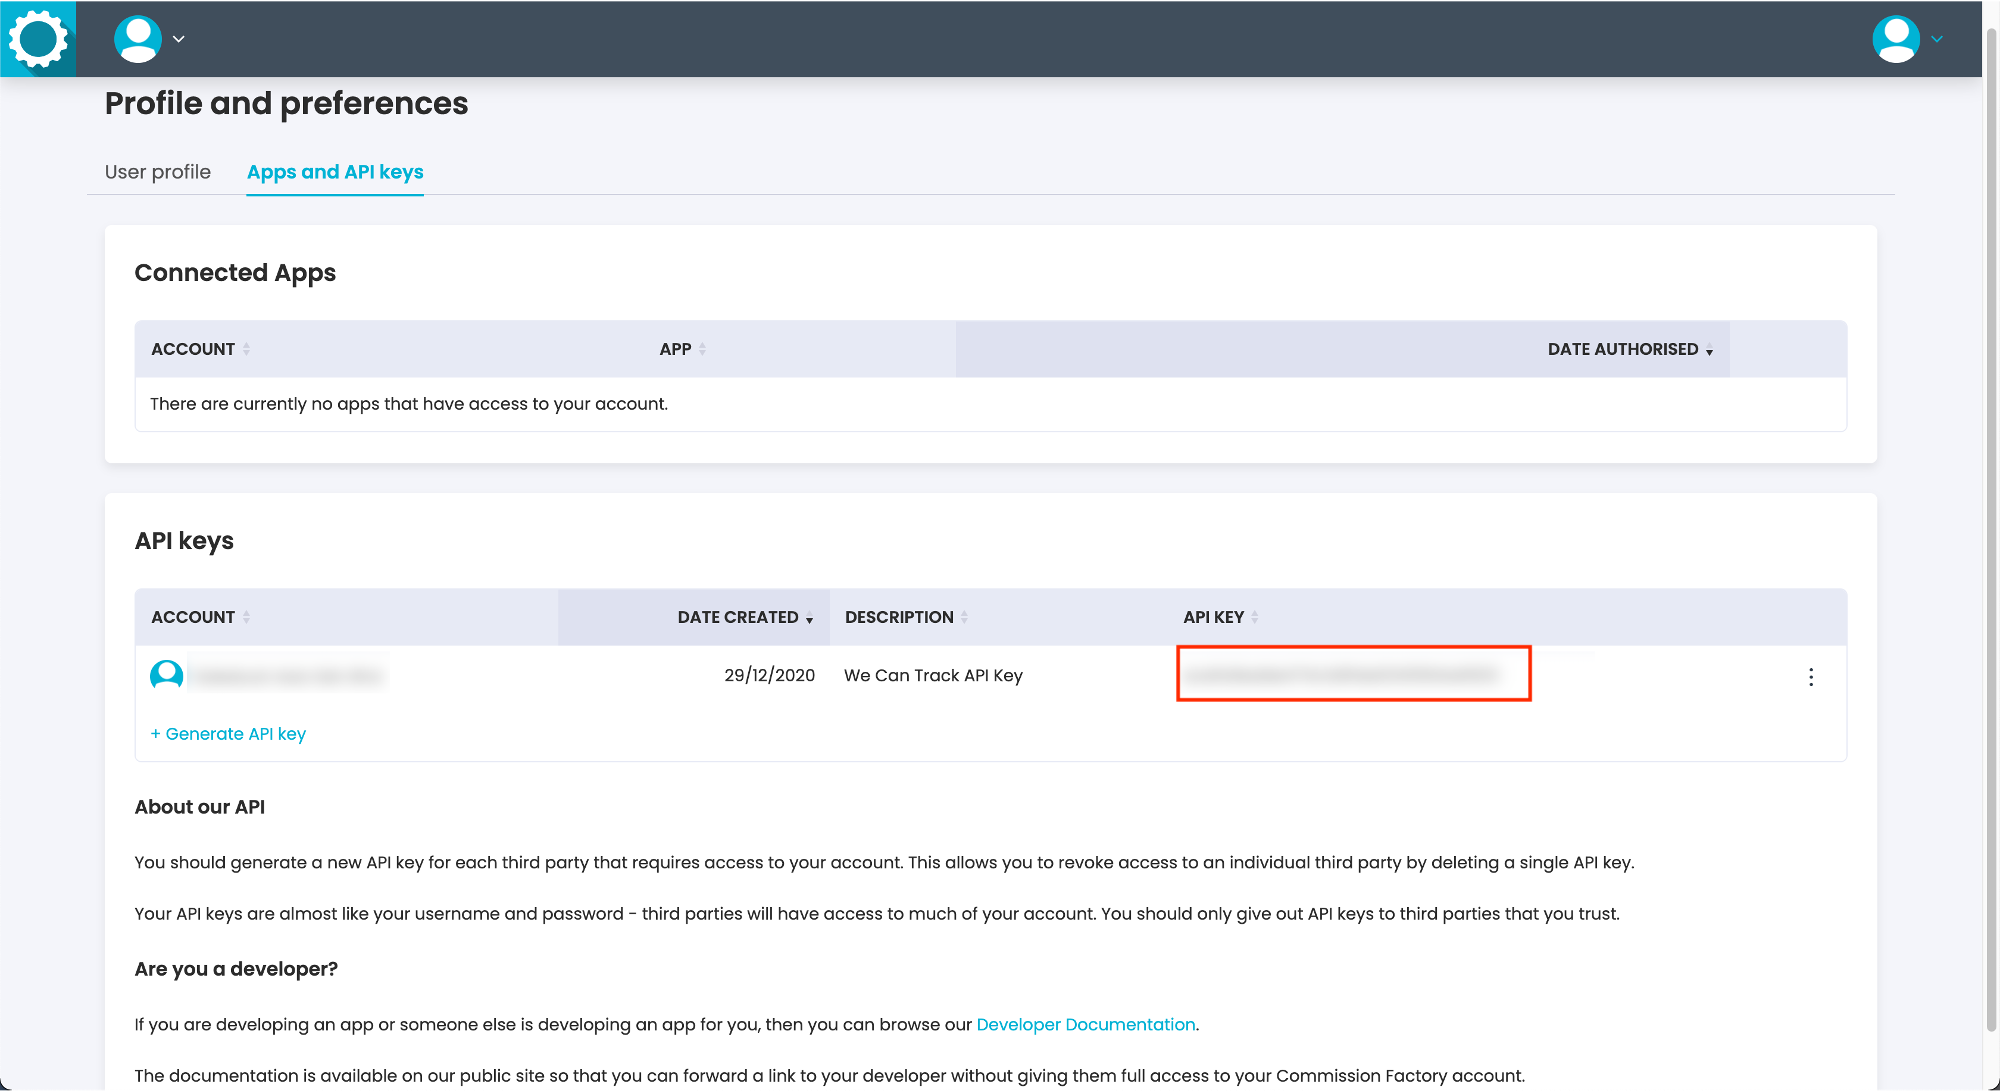Open dropdown arrow beside top-right avatar

click(1937, 39)
